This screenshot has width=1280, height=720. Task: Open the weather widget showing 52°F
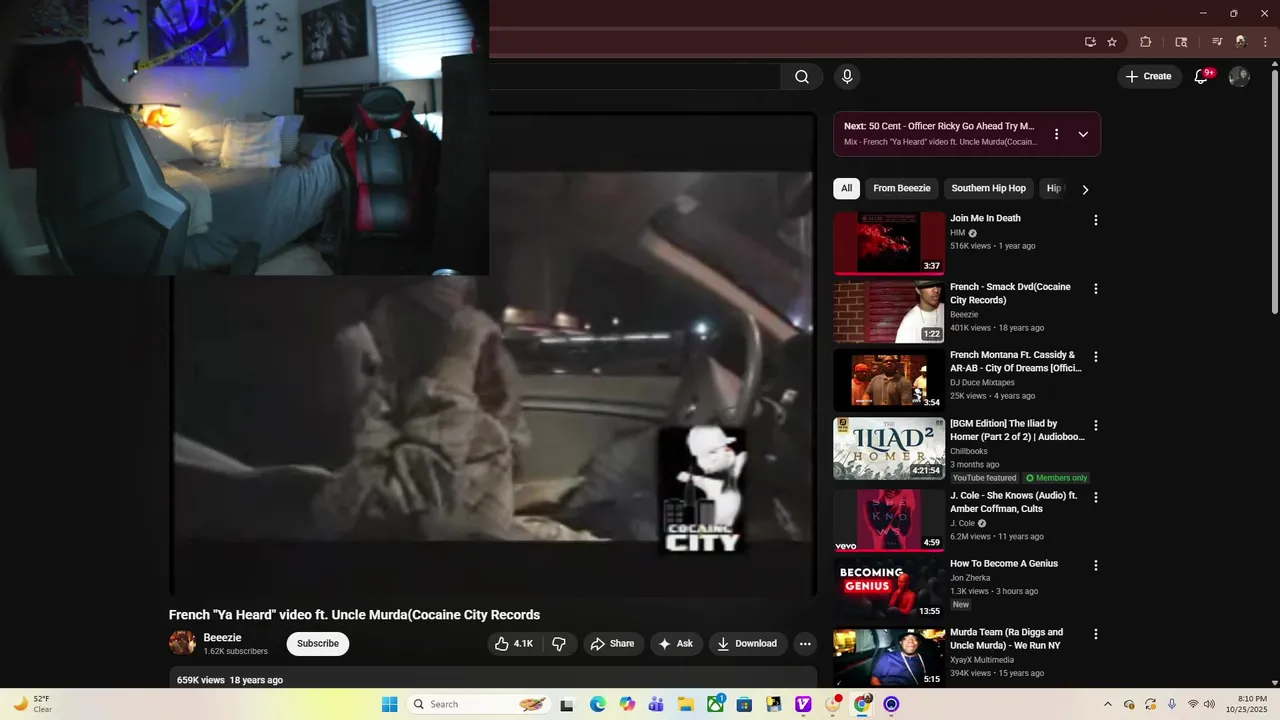tap(32, 704)
